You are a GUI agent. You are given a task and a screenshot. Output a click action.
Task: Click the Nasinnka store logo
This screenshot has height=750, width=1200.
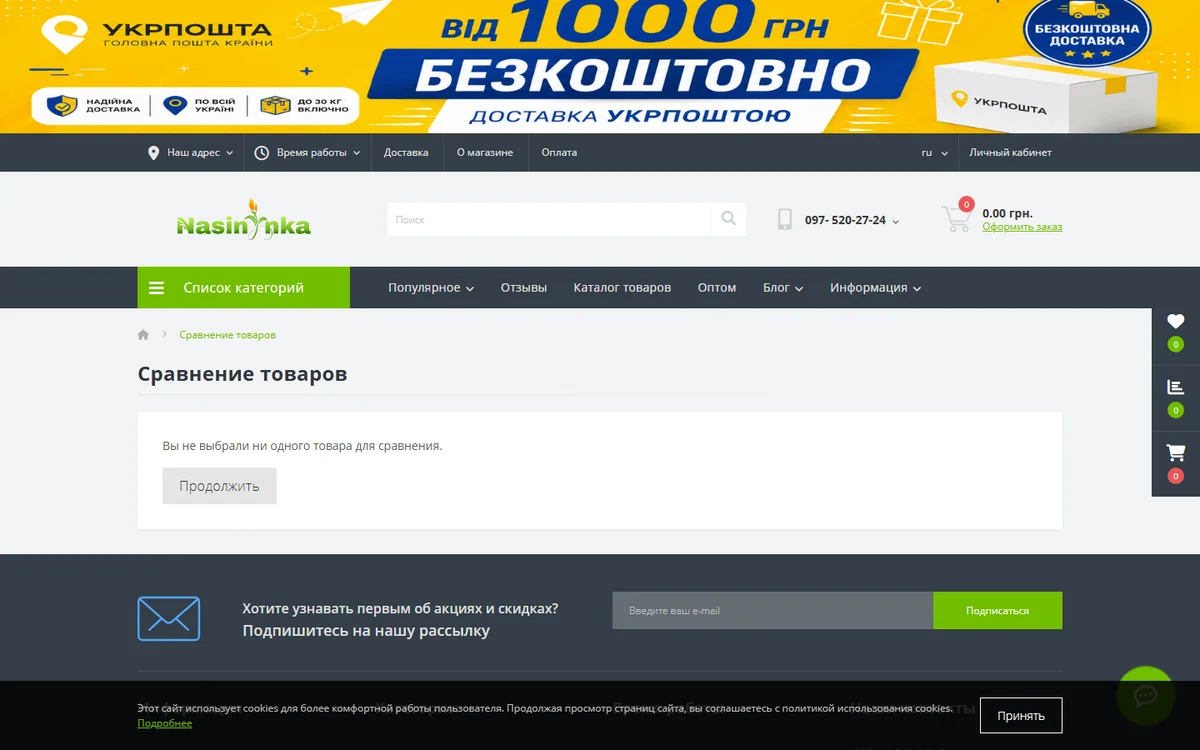(244, 219)
